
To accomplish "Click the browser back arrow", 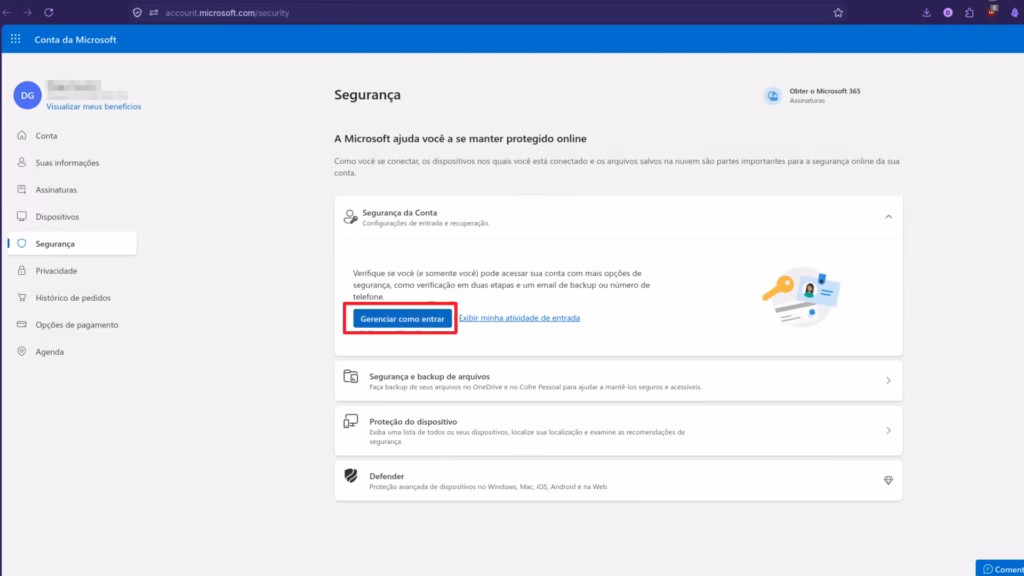I will pyautogui.click(x=7, y=12).
